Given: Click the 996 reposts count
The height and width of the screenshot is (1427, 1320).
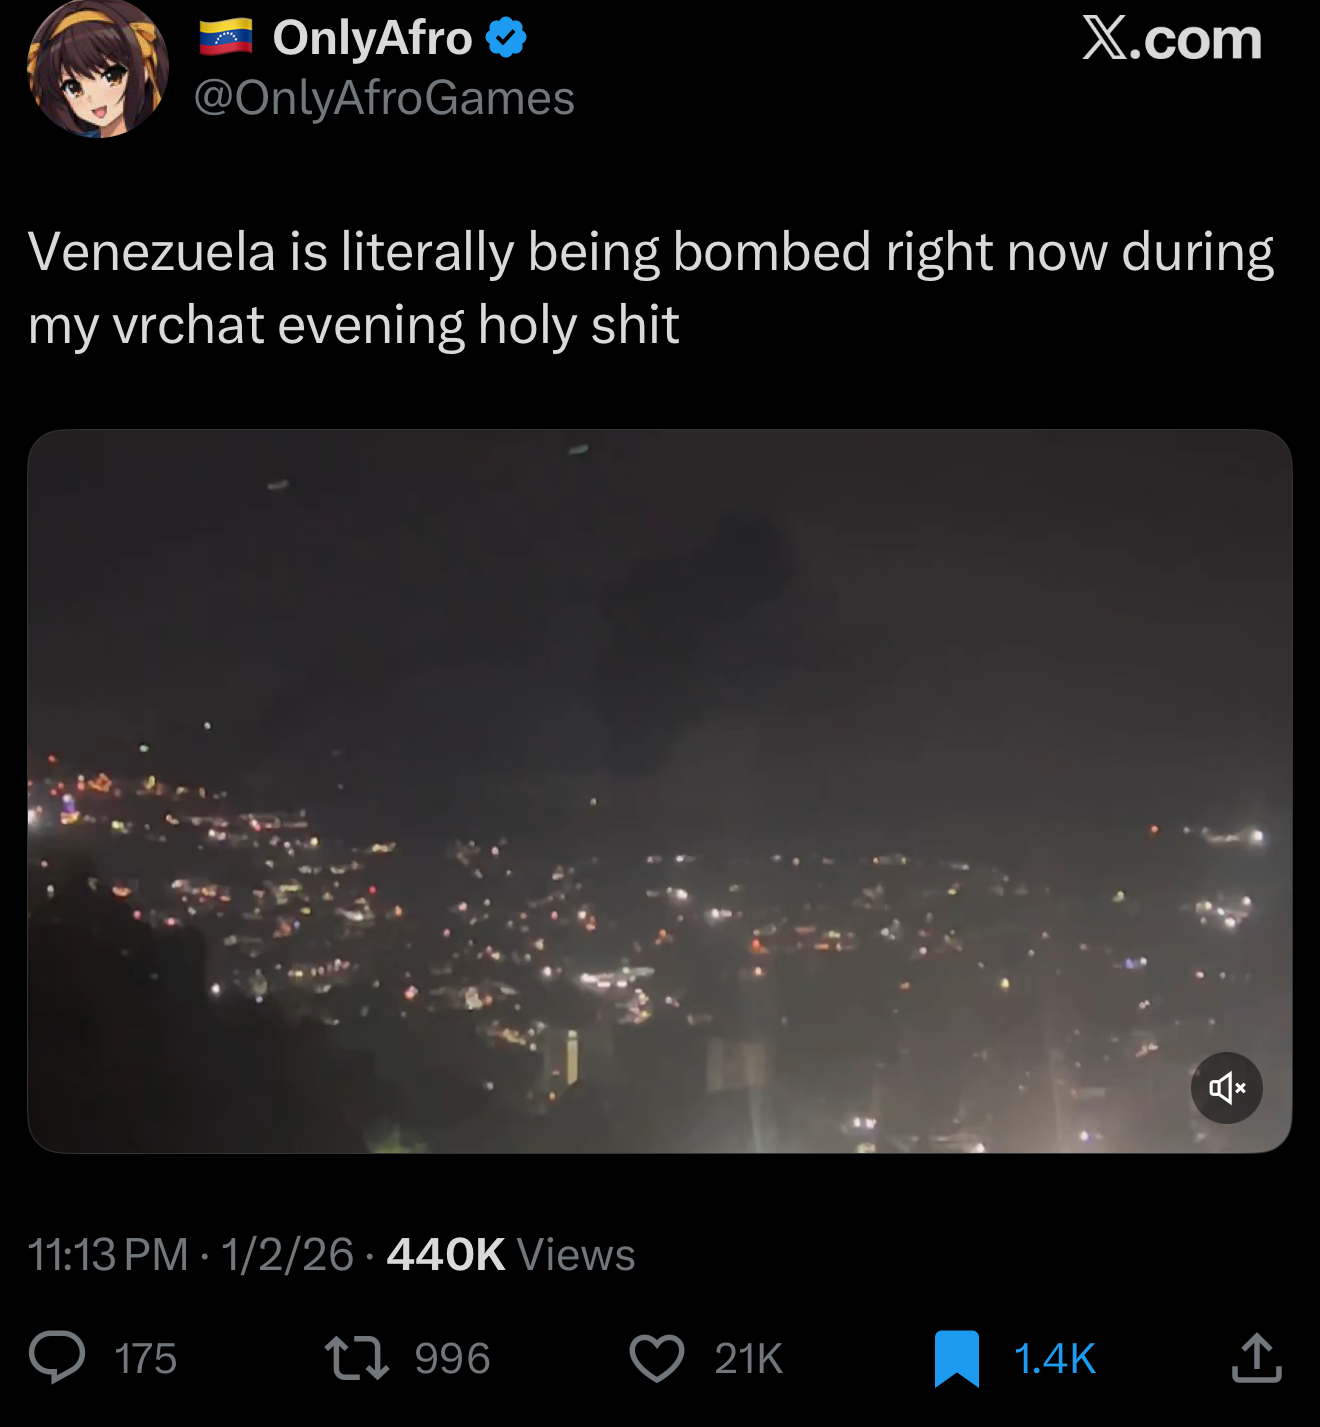Looking at the screenshot, I should click(452, 1359).
